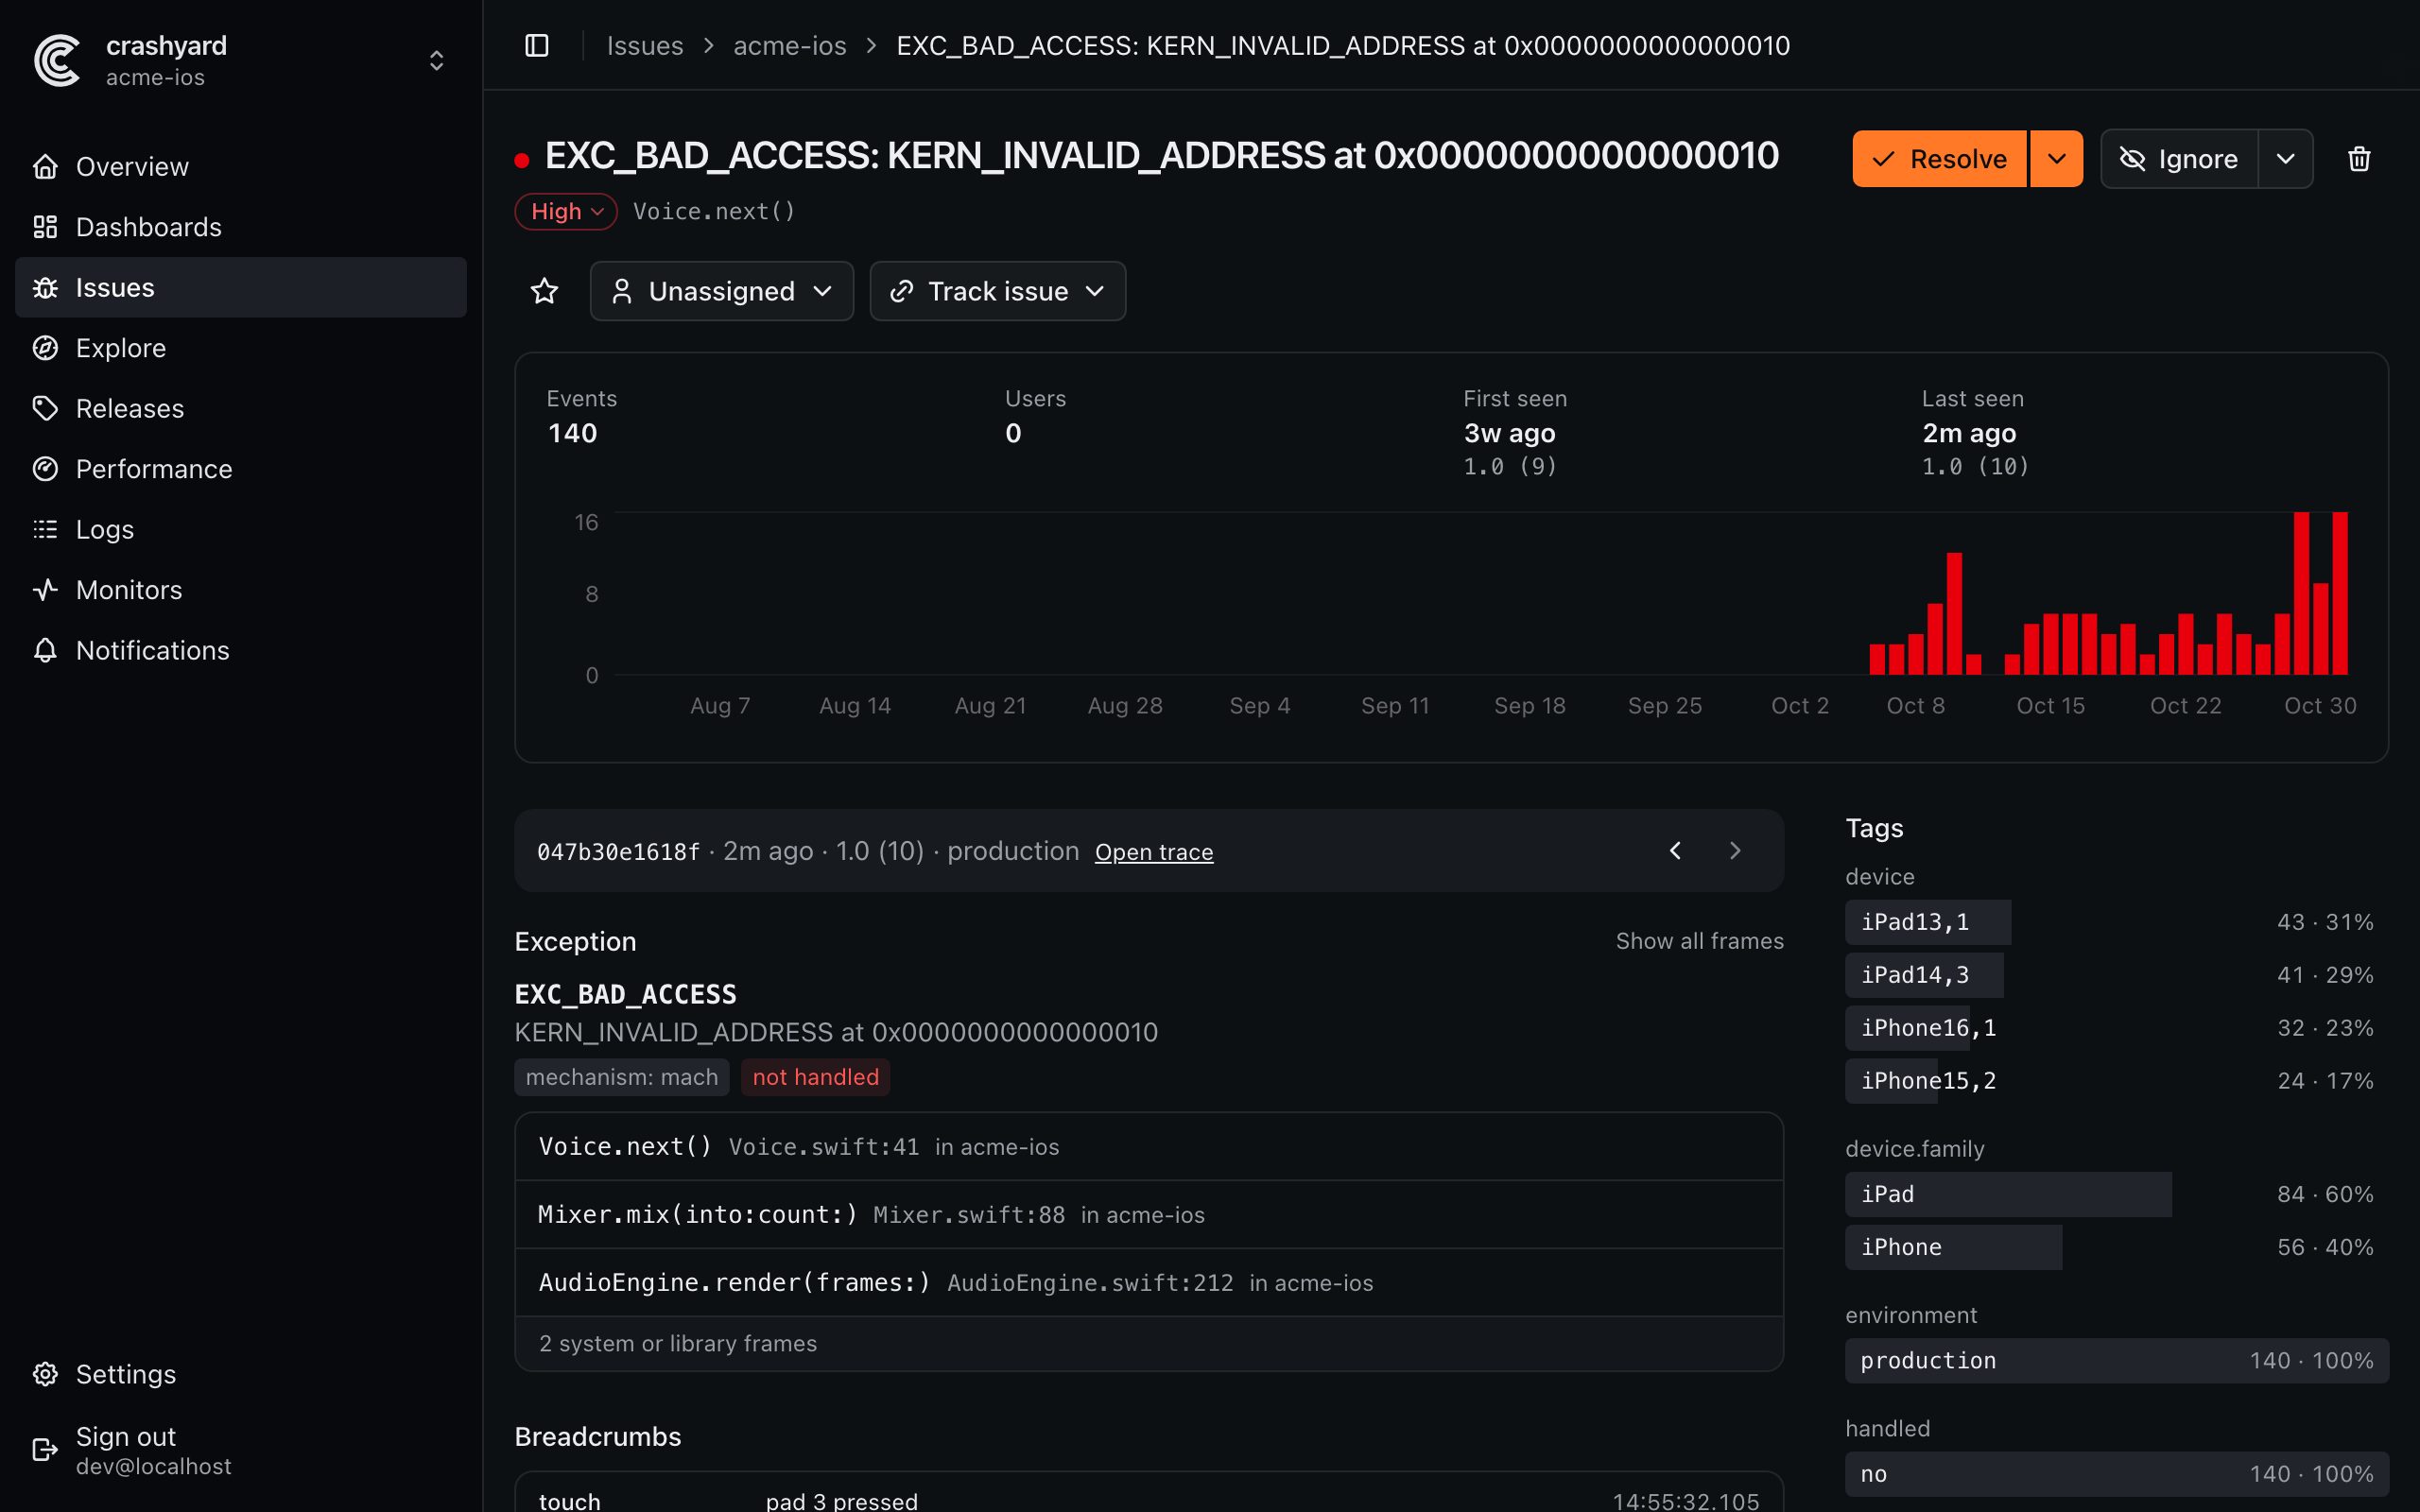Resolve the issue
The image size is (2420, 1512).
pos(1939,159)
